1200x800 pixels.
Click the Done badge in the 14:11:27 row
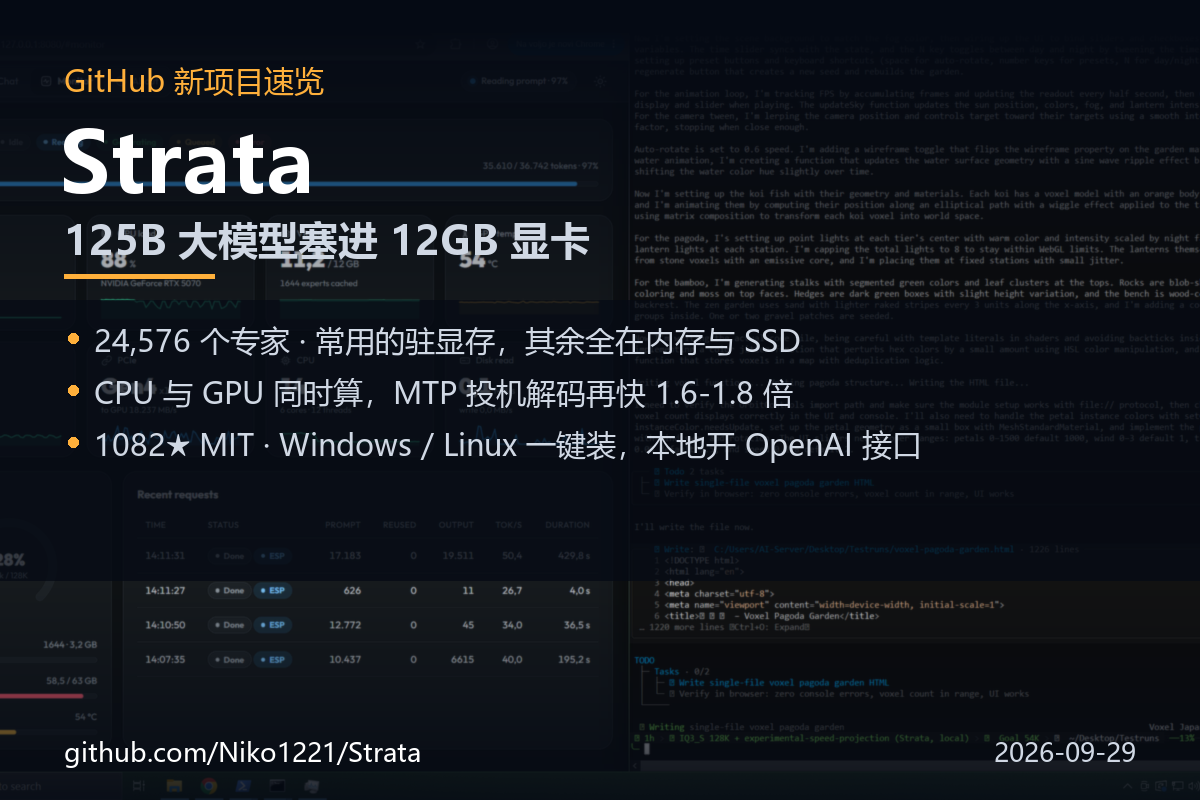[228, 590]
